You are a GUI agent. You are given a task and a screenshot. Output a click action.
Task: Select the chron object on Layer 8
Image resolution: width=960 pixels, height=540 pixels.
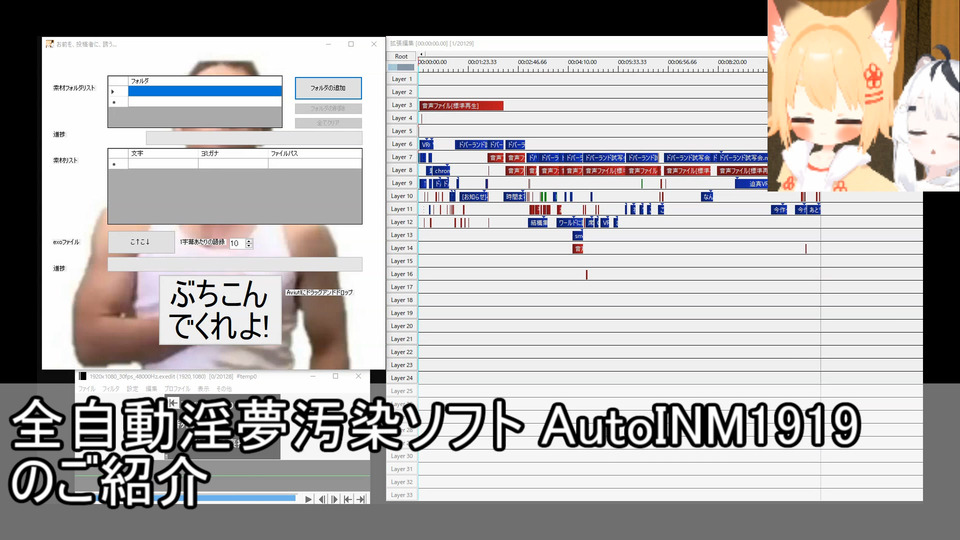441,171
